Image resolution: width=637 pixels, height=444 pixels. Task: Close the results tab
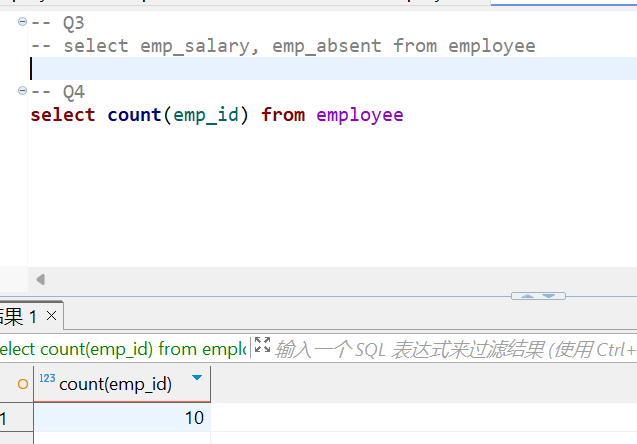(x=52, y=316)
